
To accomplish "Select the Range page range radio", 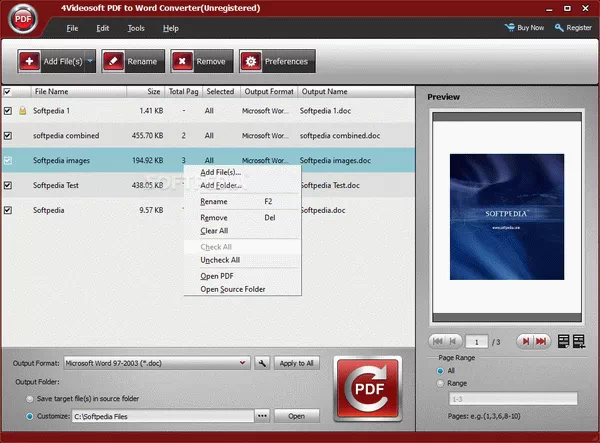I will point(440,383).
